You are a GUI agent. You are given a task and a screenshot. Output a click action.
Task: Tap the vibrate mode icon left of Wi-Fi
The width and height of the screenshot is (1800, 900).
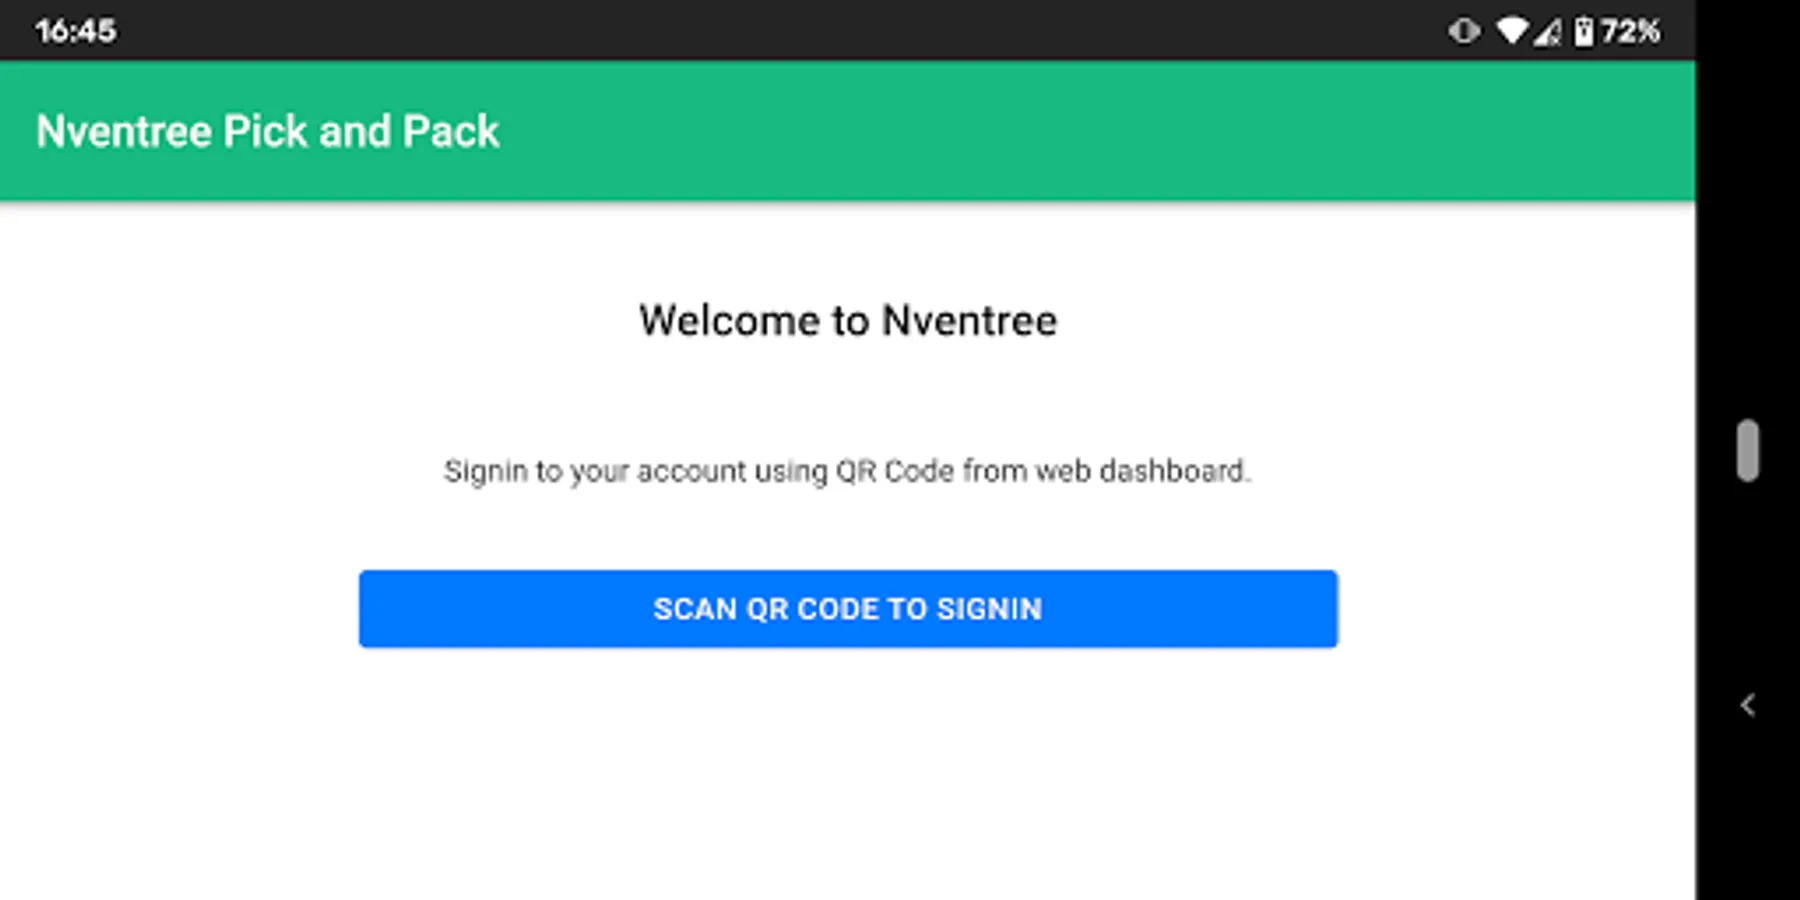(1463, 31)
